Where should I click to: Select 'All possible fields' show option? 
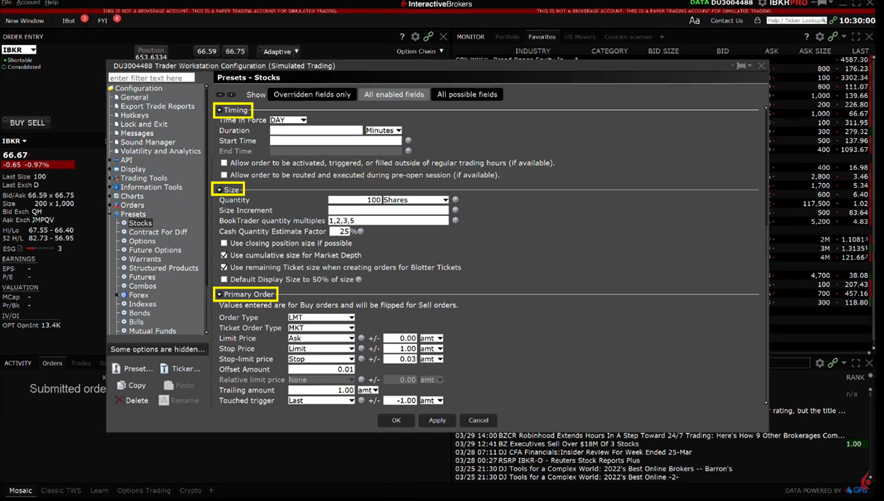tap(466, 95)
